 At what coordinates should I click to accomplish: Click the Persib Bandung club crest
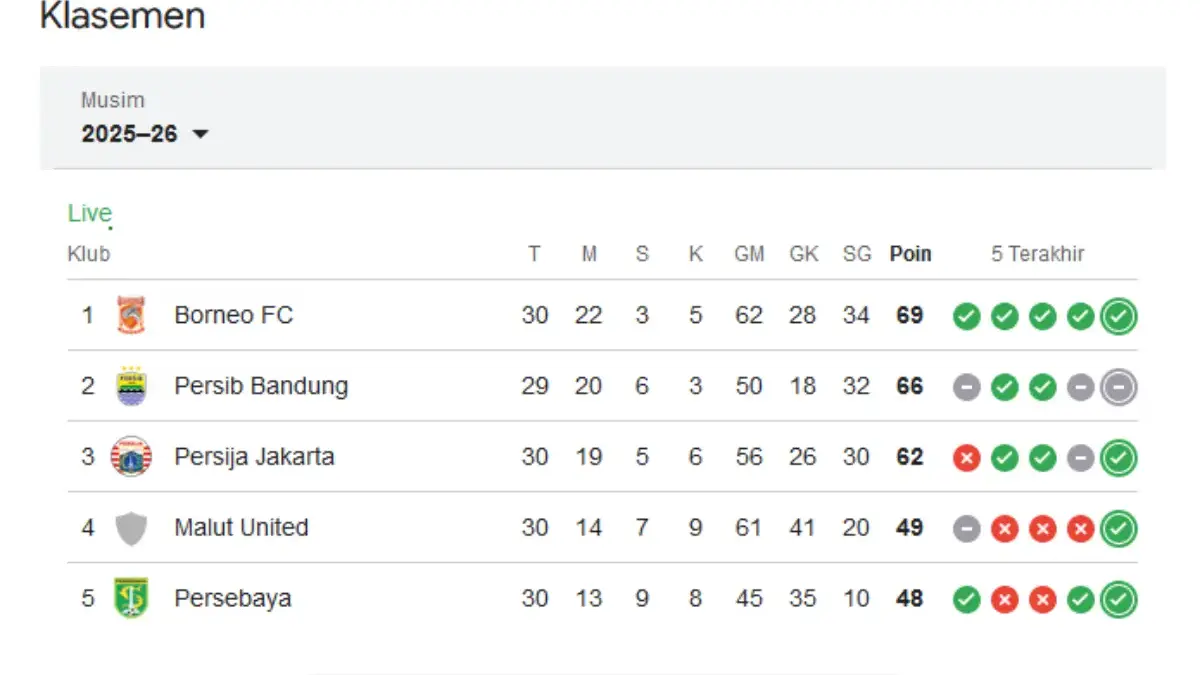(133, 386)
